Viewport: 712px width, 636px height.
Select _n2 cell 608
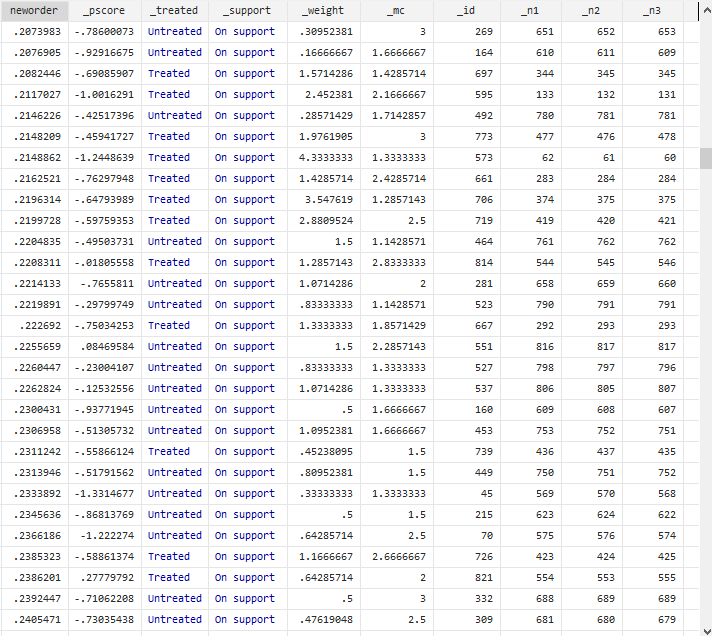tap(592, 409)
